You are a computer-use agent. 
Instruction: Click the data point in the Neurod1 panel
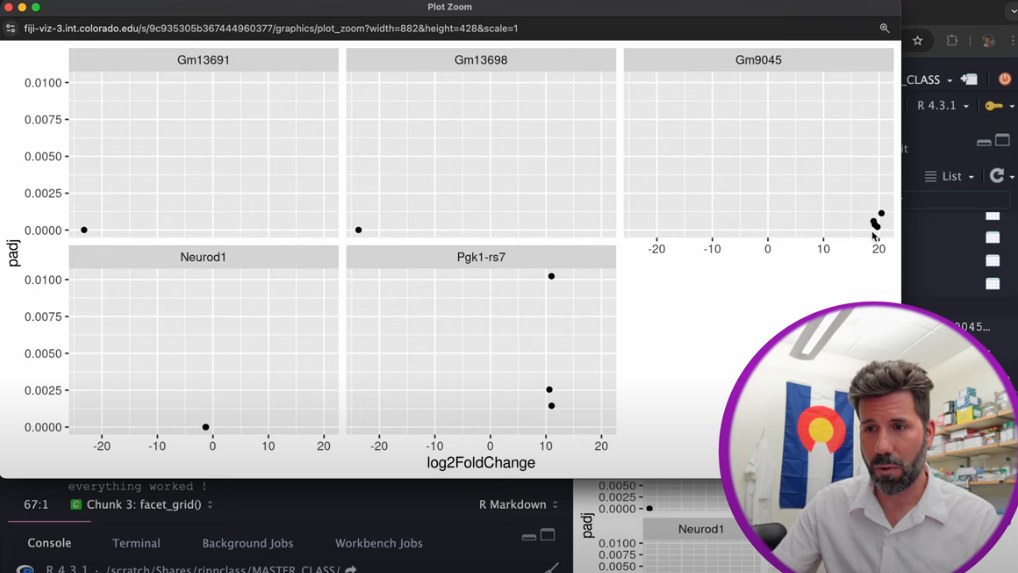[x=206, y=427]
